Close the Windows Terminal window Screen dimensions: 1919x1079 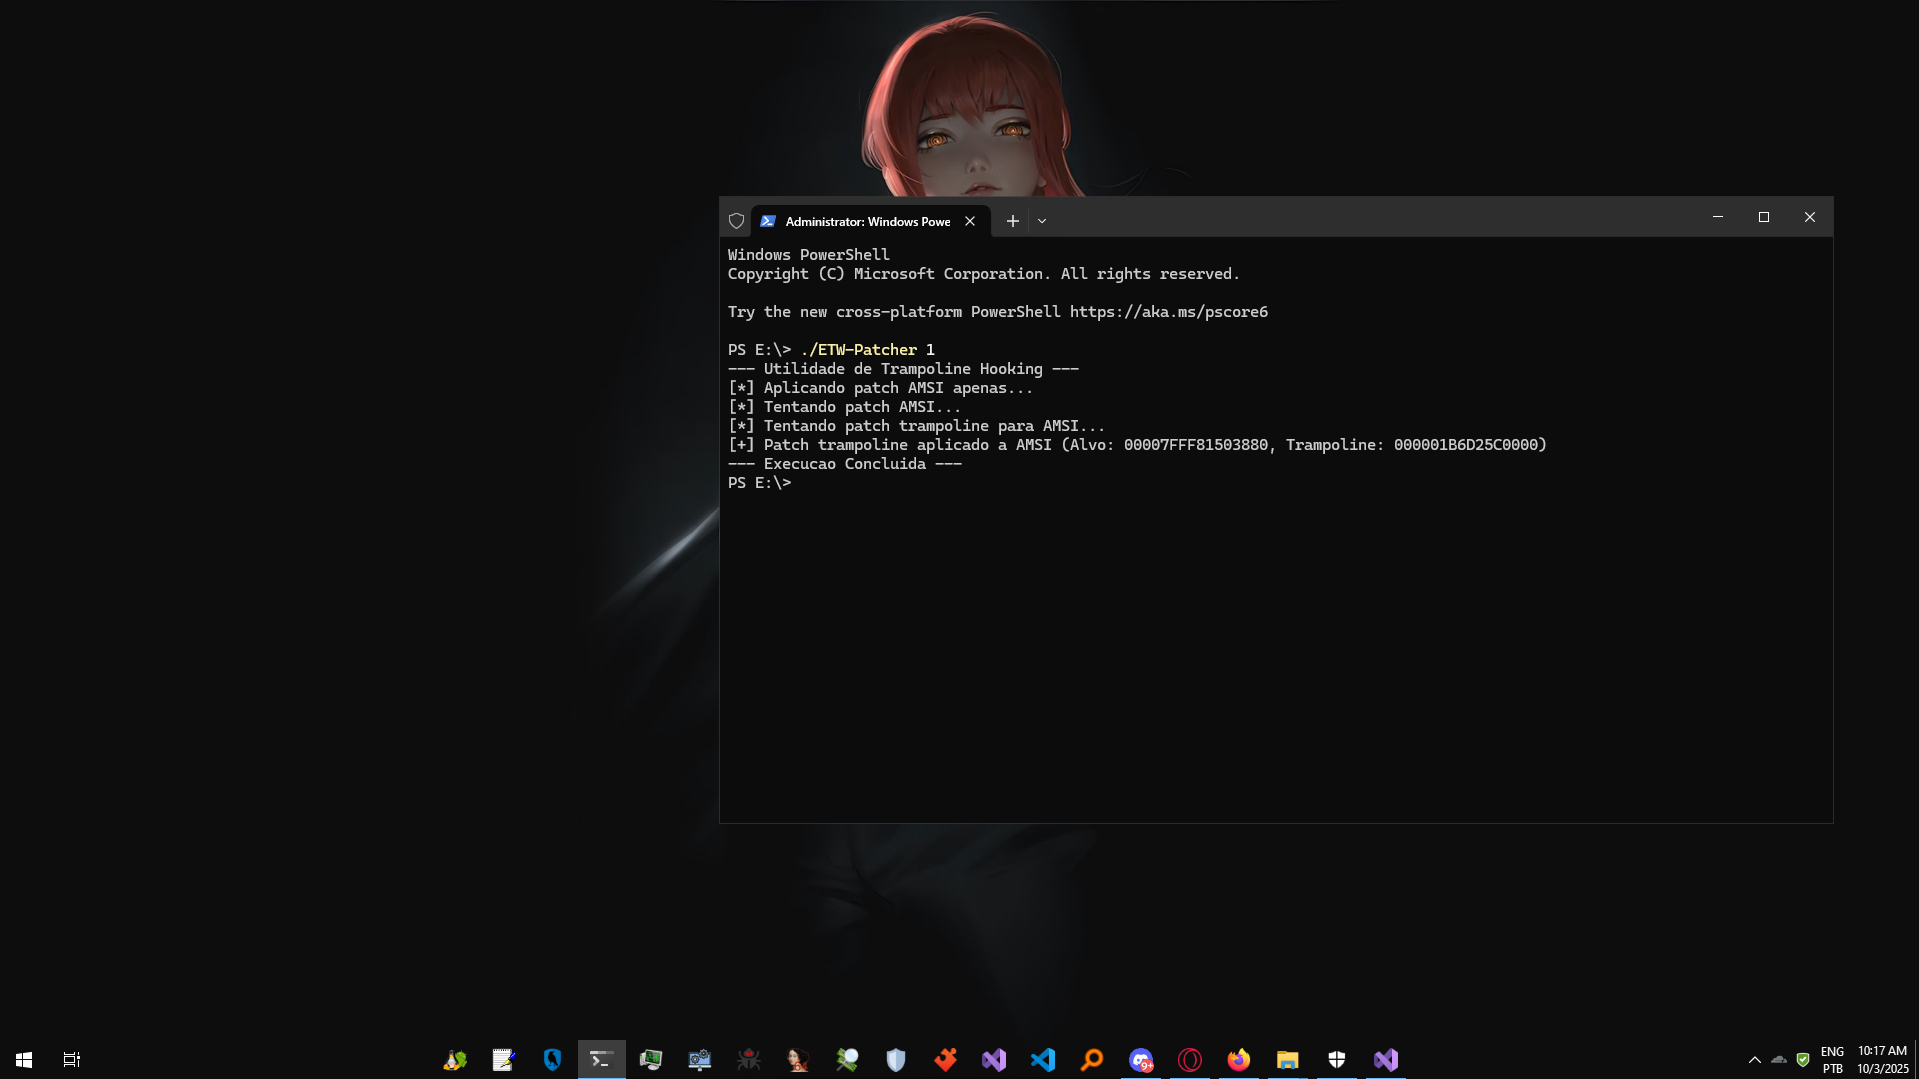click(x=1810, y=217)
